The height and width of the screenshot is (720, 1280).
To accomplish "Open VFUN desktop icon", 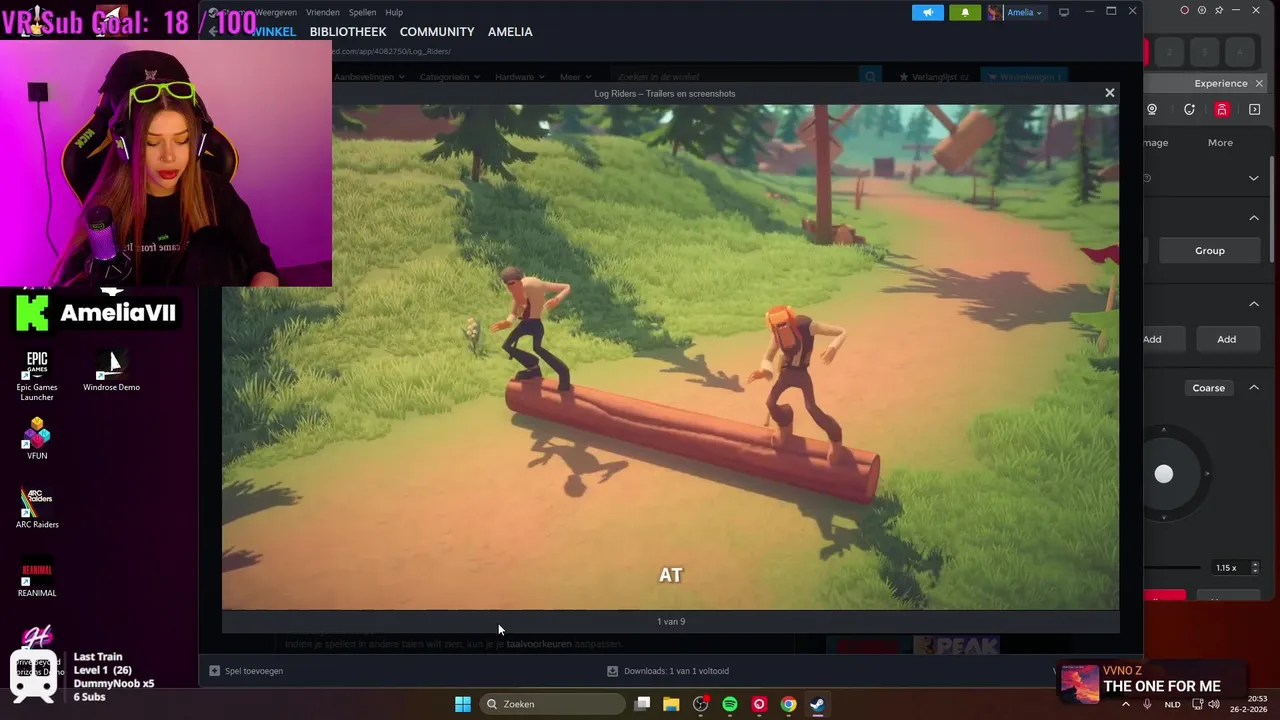I will point(37,439).
